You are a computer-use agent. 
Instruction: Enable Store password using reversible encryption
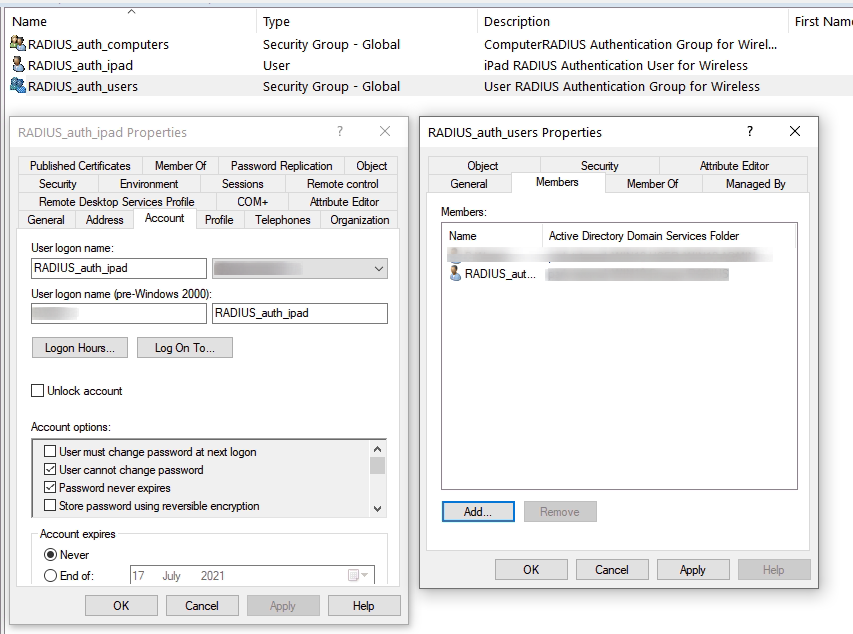(50, 505)
